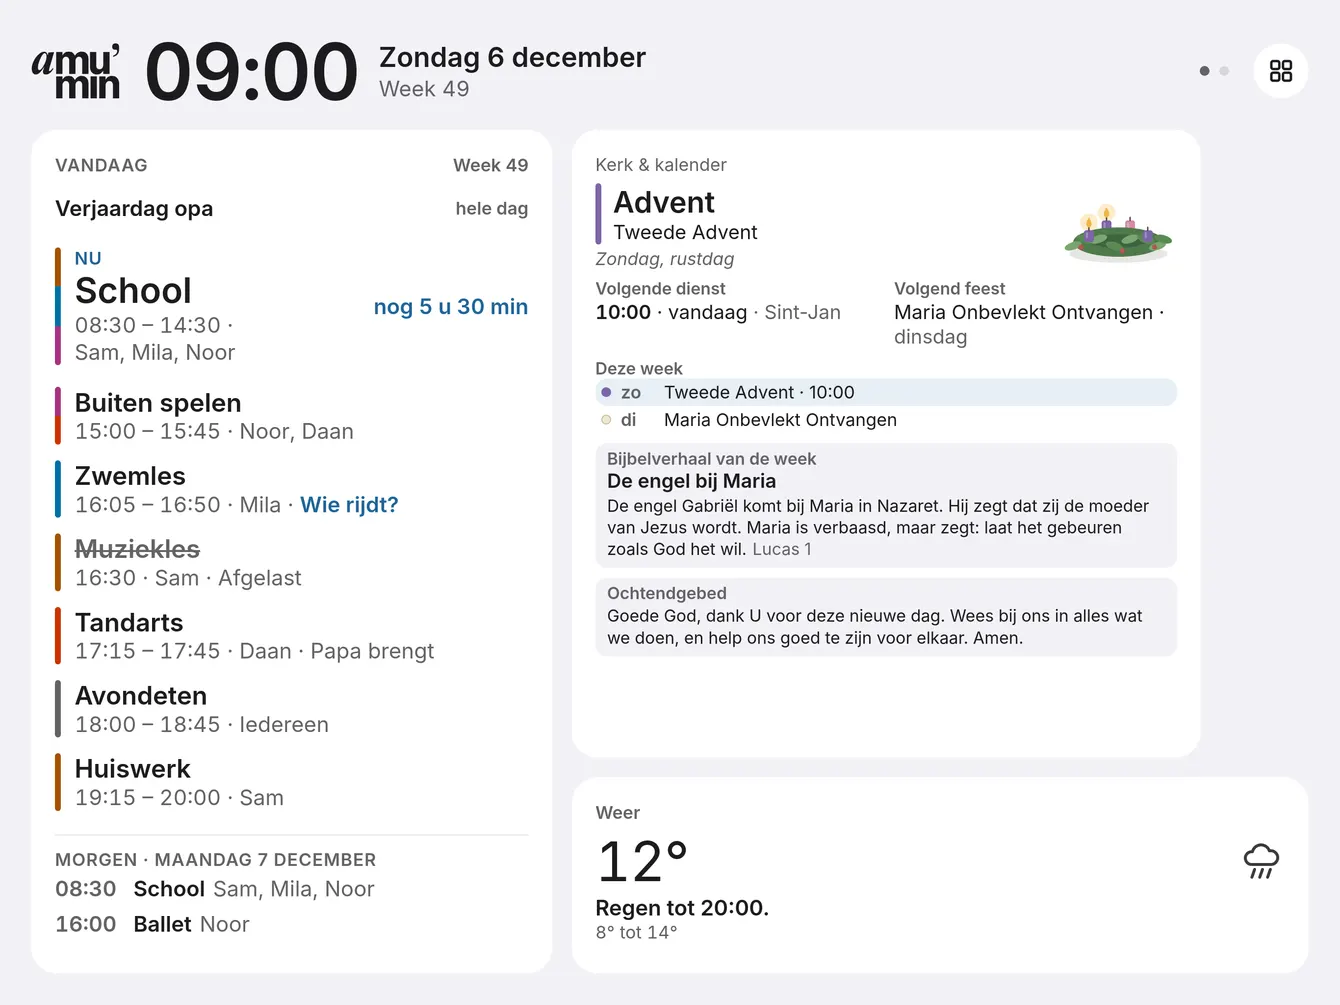Select the Maria Onbevlekt Ontvangen week row
1340x1005 pixels.
(886, 420)
